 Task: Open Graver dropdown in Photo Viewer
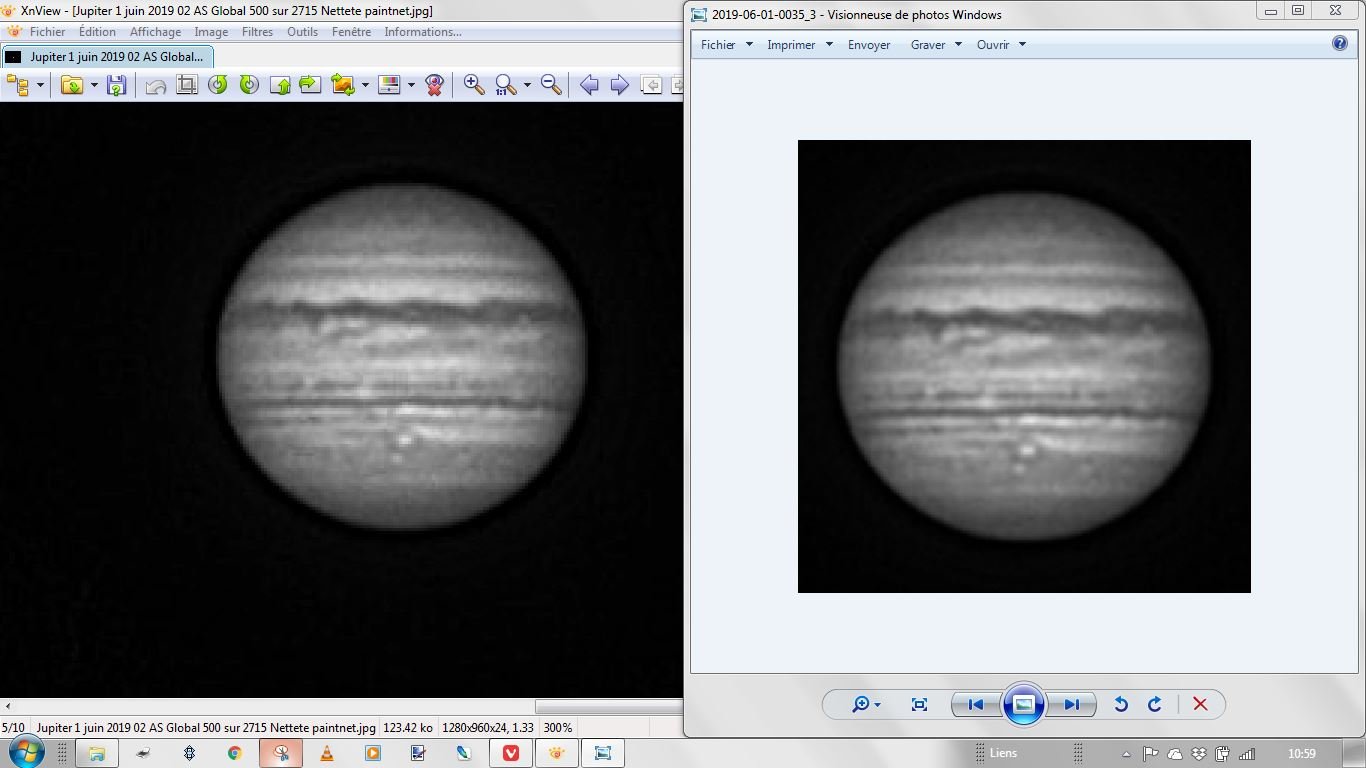936,45
